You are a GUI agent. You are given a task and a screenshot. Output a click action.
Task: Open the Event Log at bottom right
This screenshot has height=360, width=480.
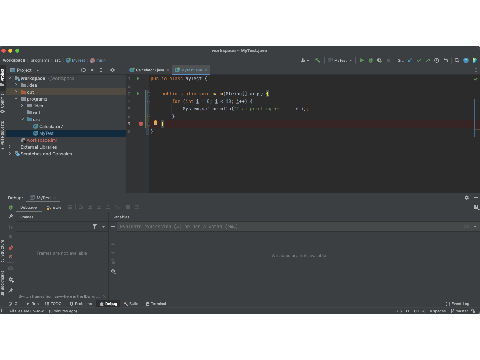[x=457, y=304]
